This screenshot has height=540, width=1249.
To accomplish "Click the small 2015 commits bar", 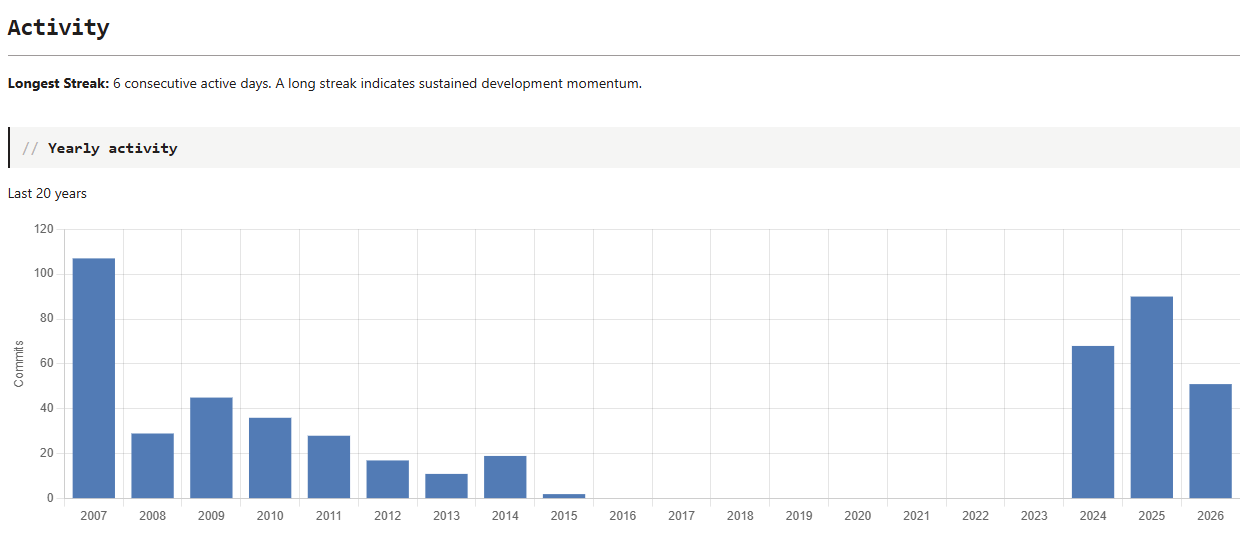I will [x=564, y=496].
